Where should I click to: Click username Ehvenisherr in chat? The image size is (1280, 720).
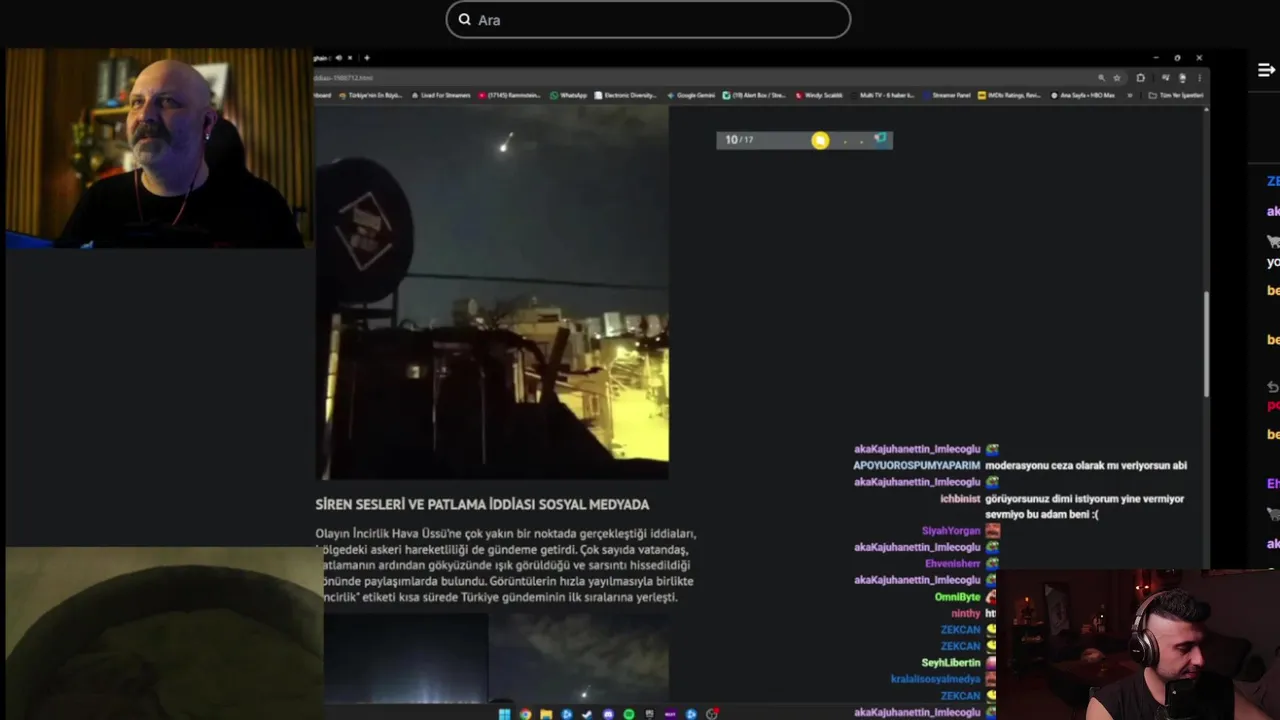pos(952,563)
